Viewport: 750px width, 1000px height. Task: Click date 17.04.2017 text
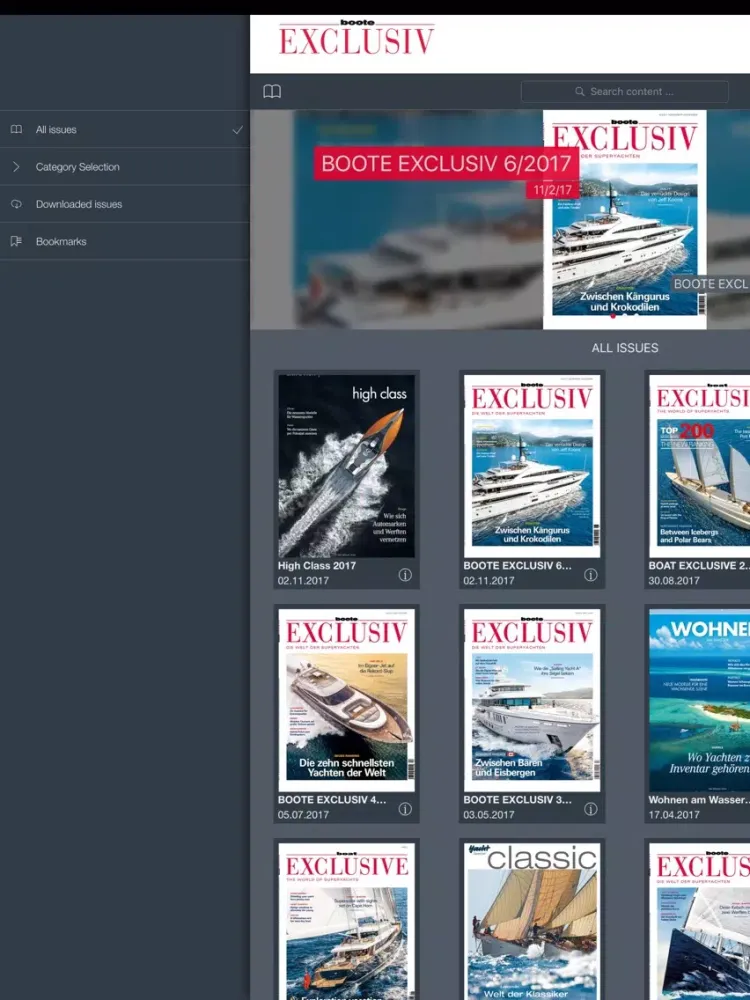pos(674,814)
